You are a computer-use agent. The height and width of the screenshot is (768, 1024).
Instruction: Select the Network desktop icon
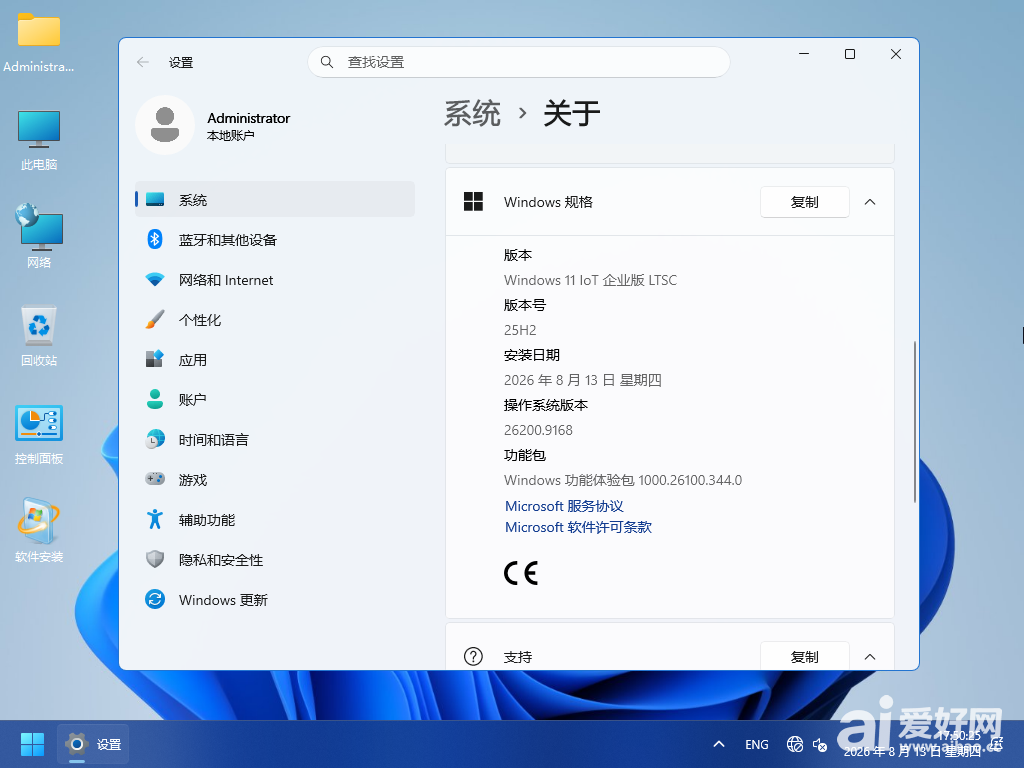(x=39, y=236)
